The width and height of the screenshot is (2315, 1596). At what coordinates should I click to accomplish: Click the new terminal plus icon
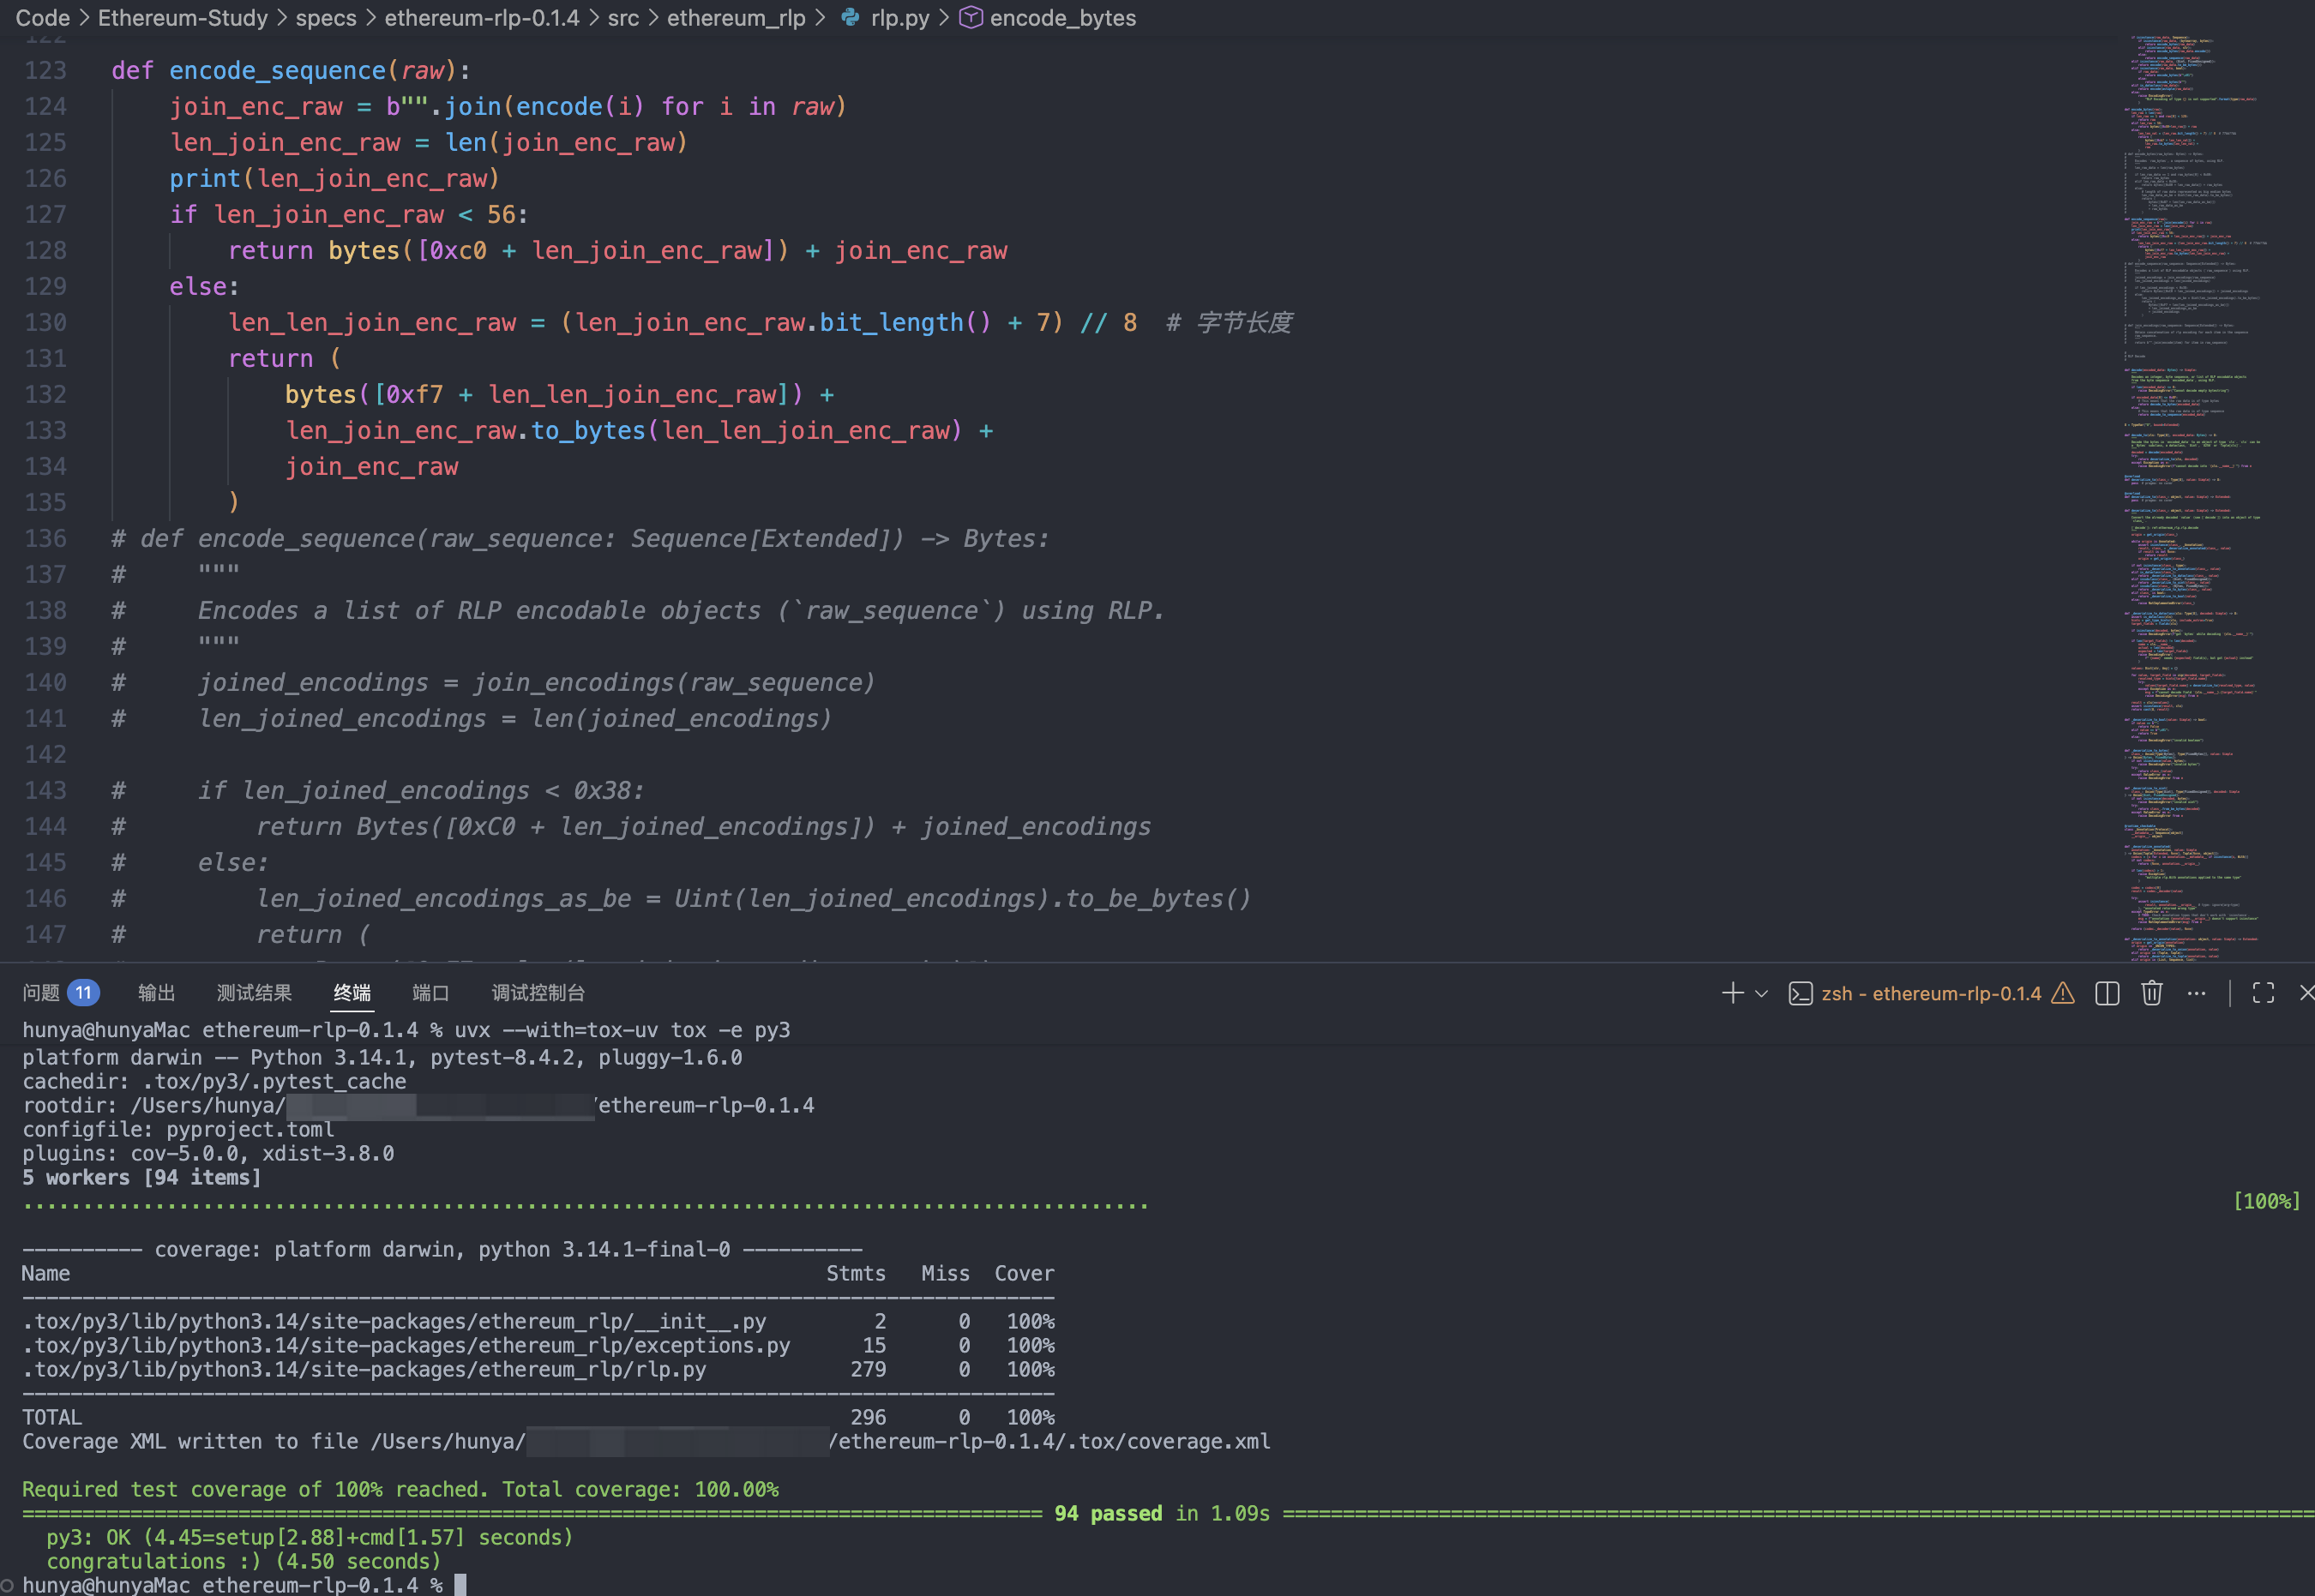coord(1732,993)
